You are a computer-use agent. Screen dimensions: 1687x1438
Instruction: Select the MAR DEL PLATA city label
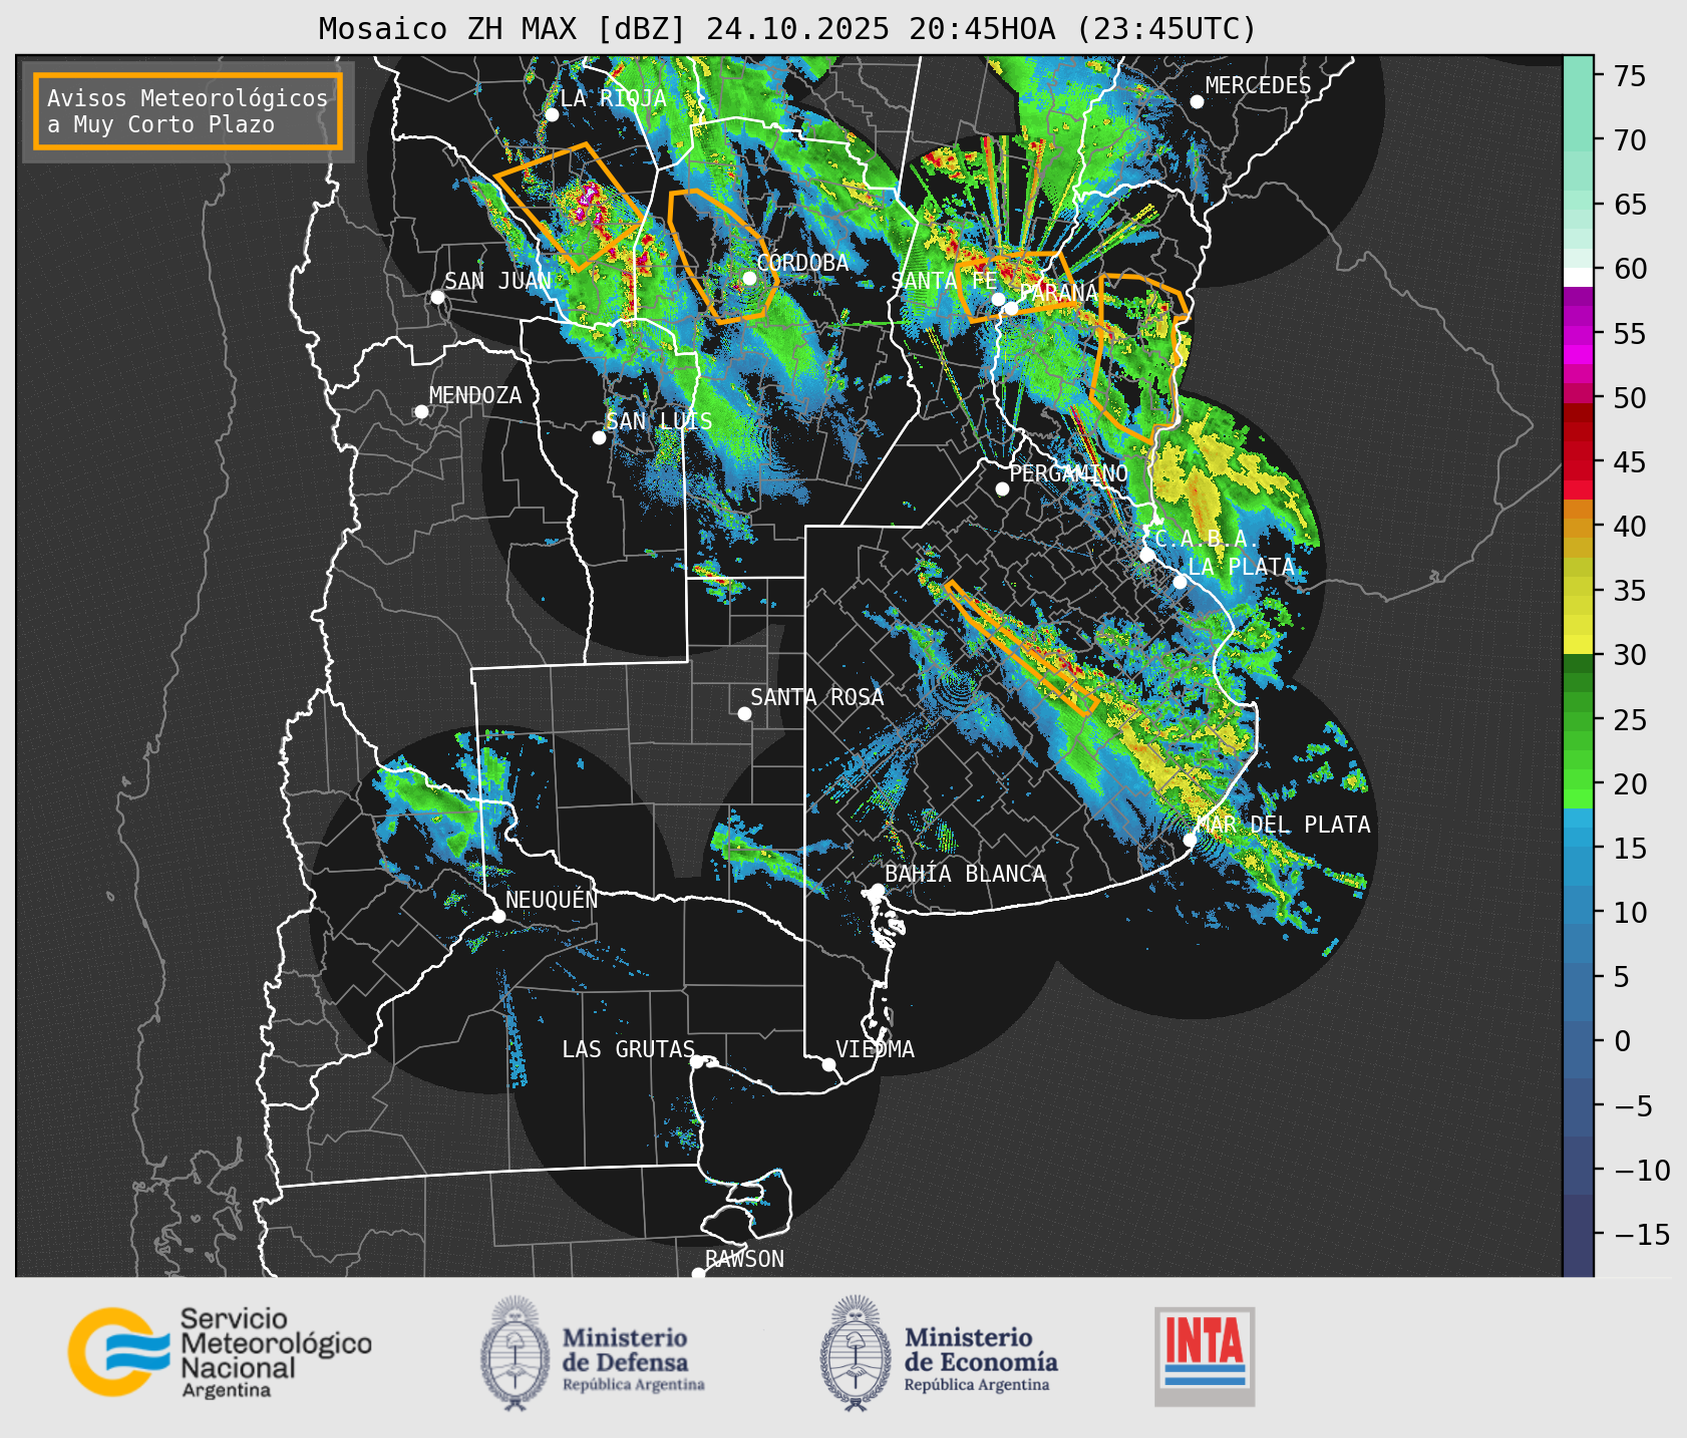click(x=1283, y=825)
